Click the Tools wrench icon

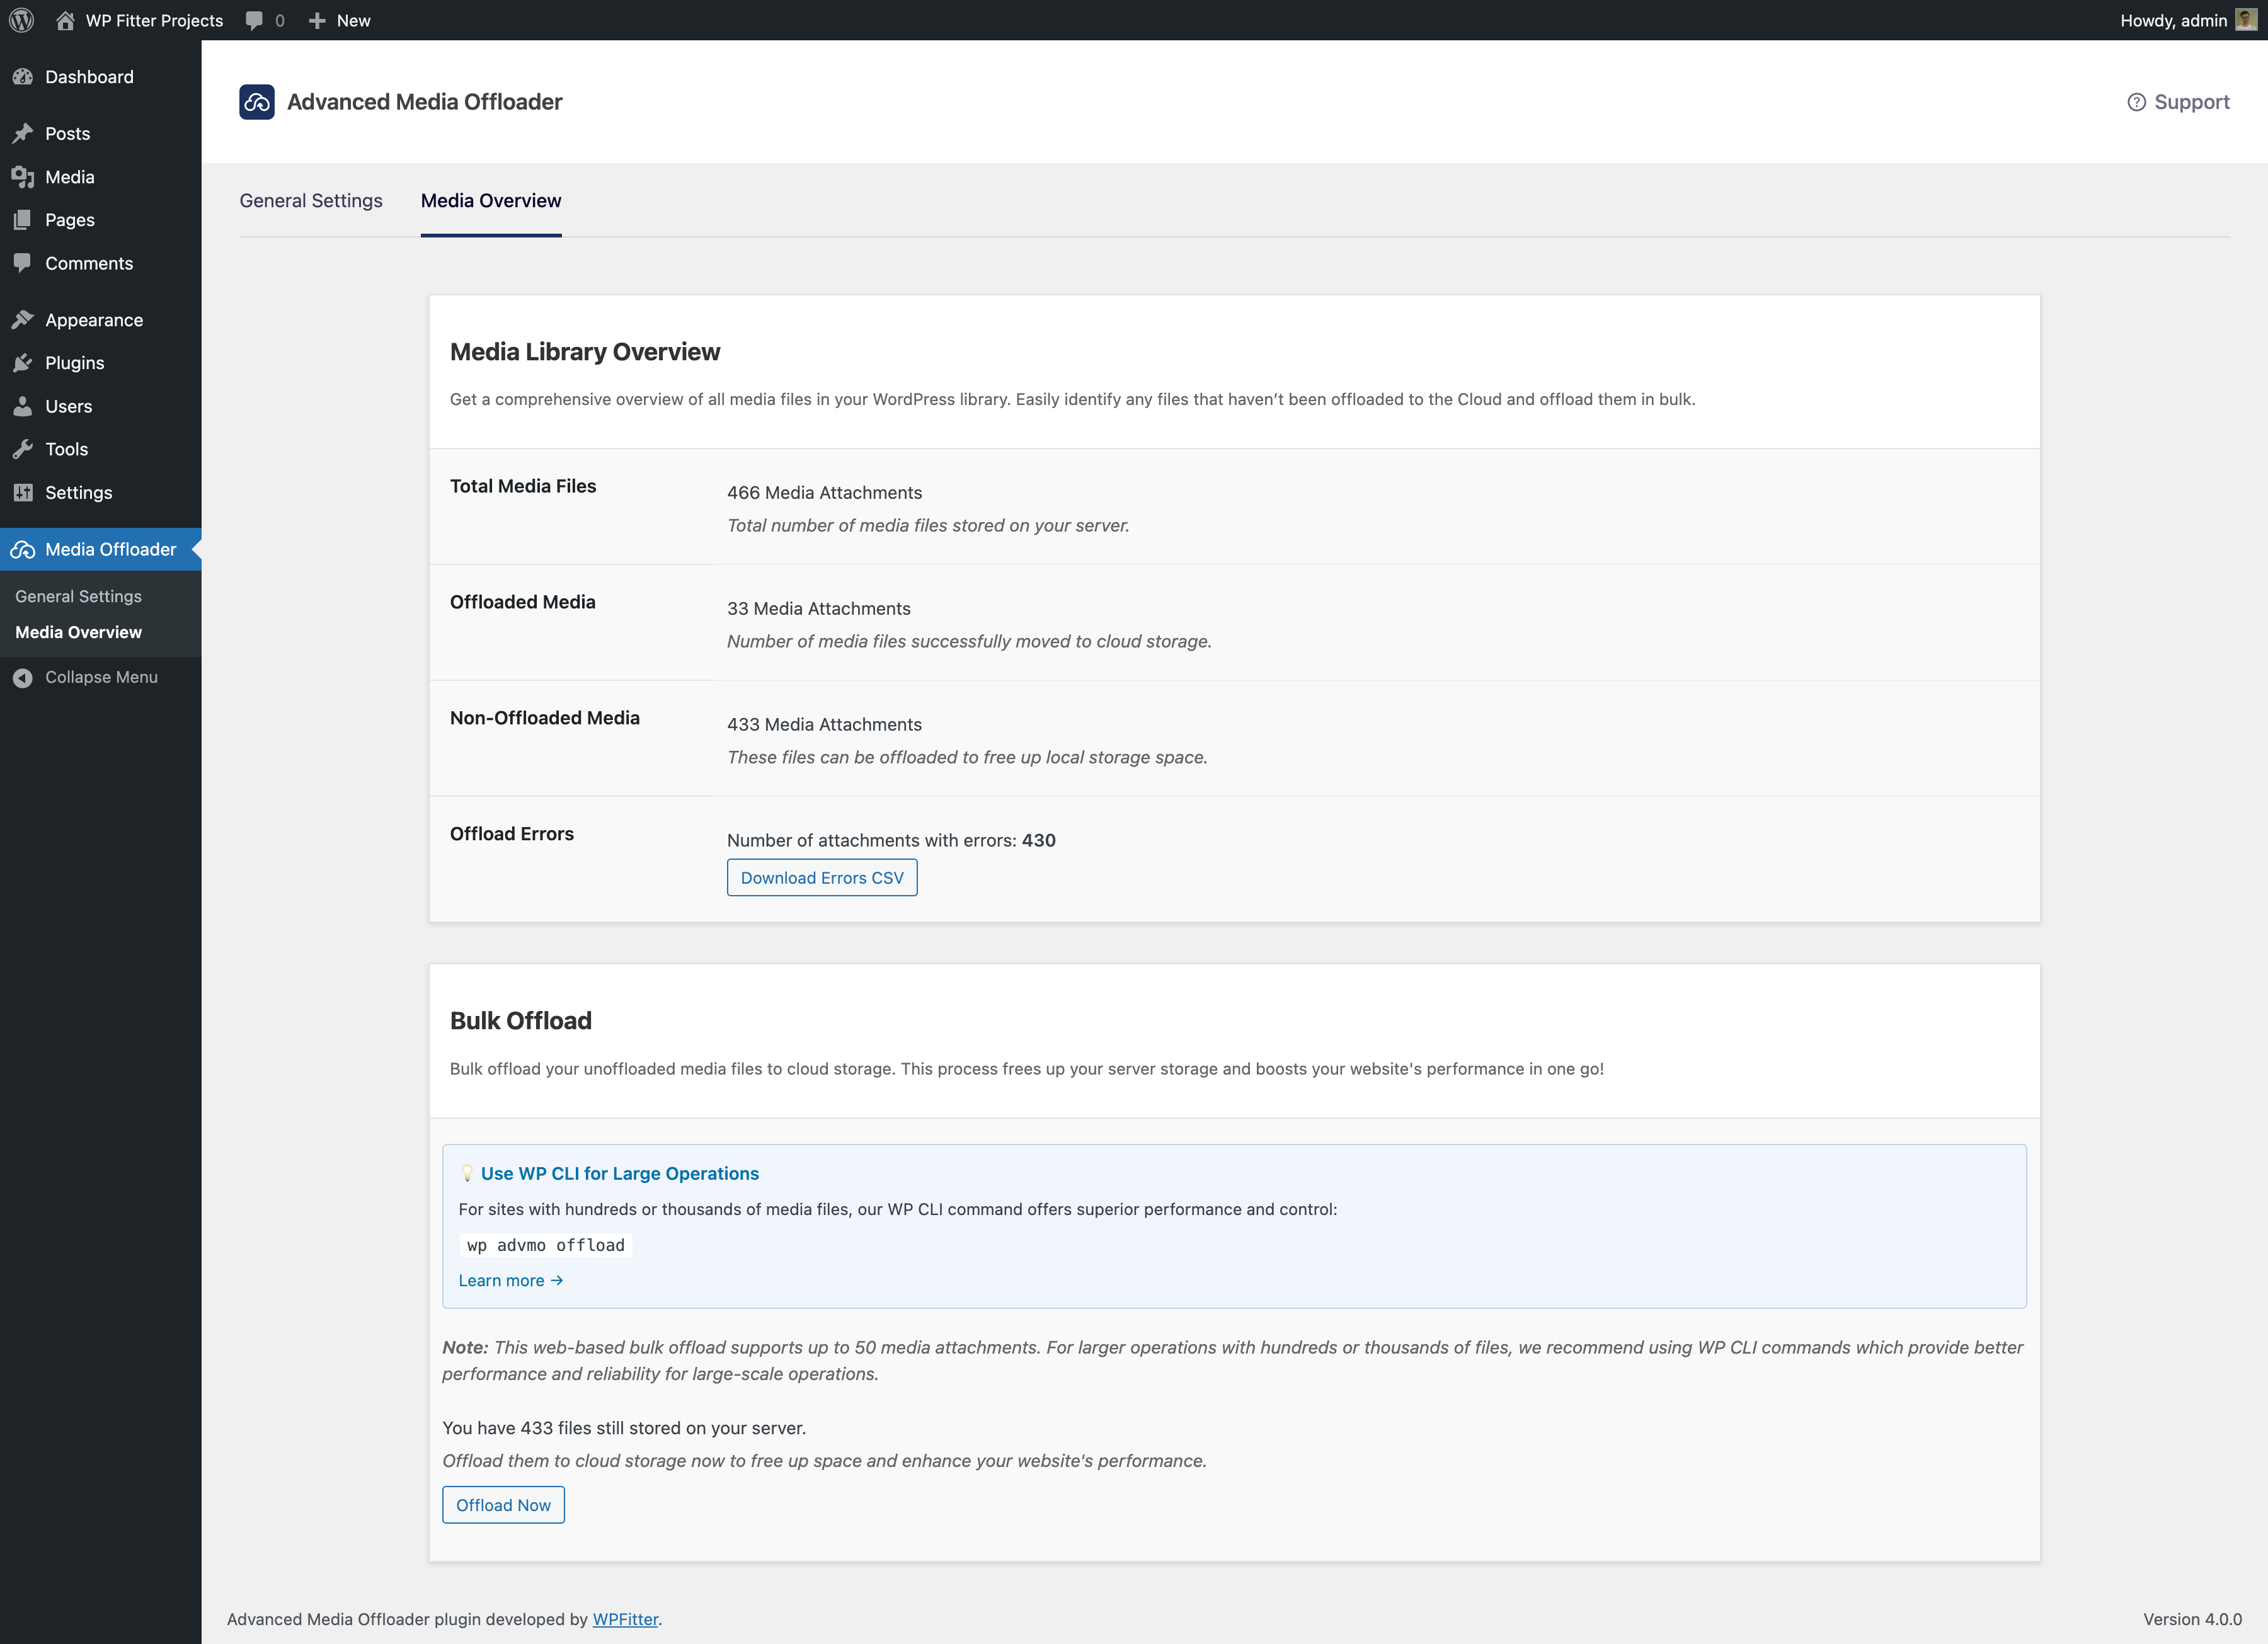23,449
